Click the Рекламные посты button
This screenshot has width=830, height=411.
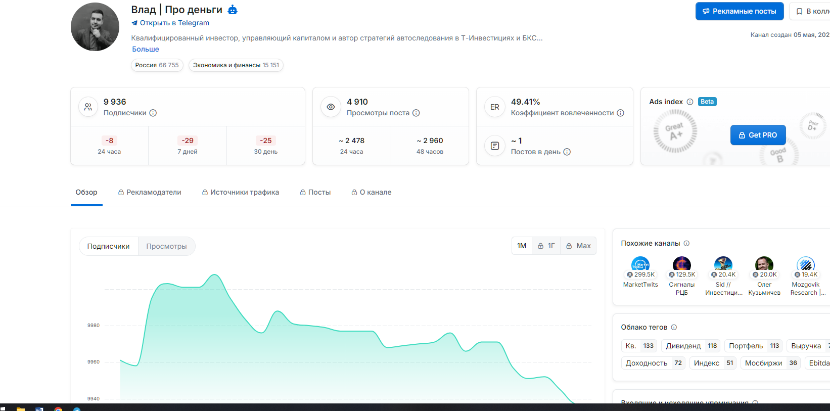739,11
